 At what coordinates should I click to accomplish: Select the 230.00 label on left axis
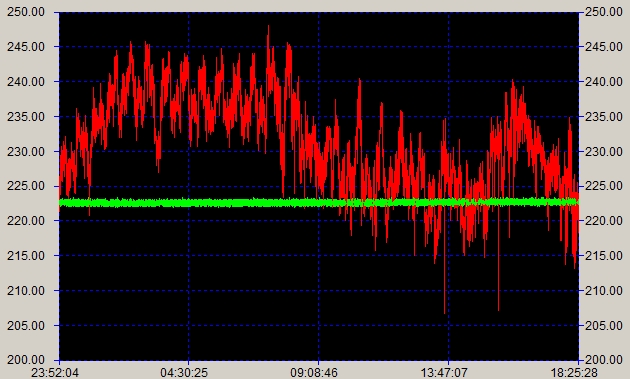pos(26,152)
